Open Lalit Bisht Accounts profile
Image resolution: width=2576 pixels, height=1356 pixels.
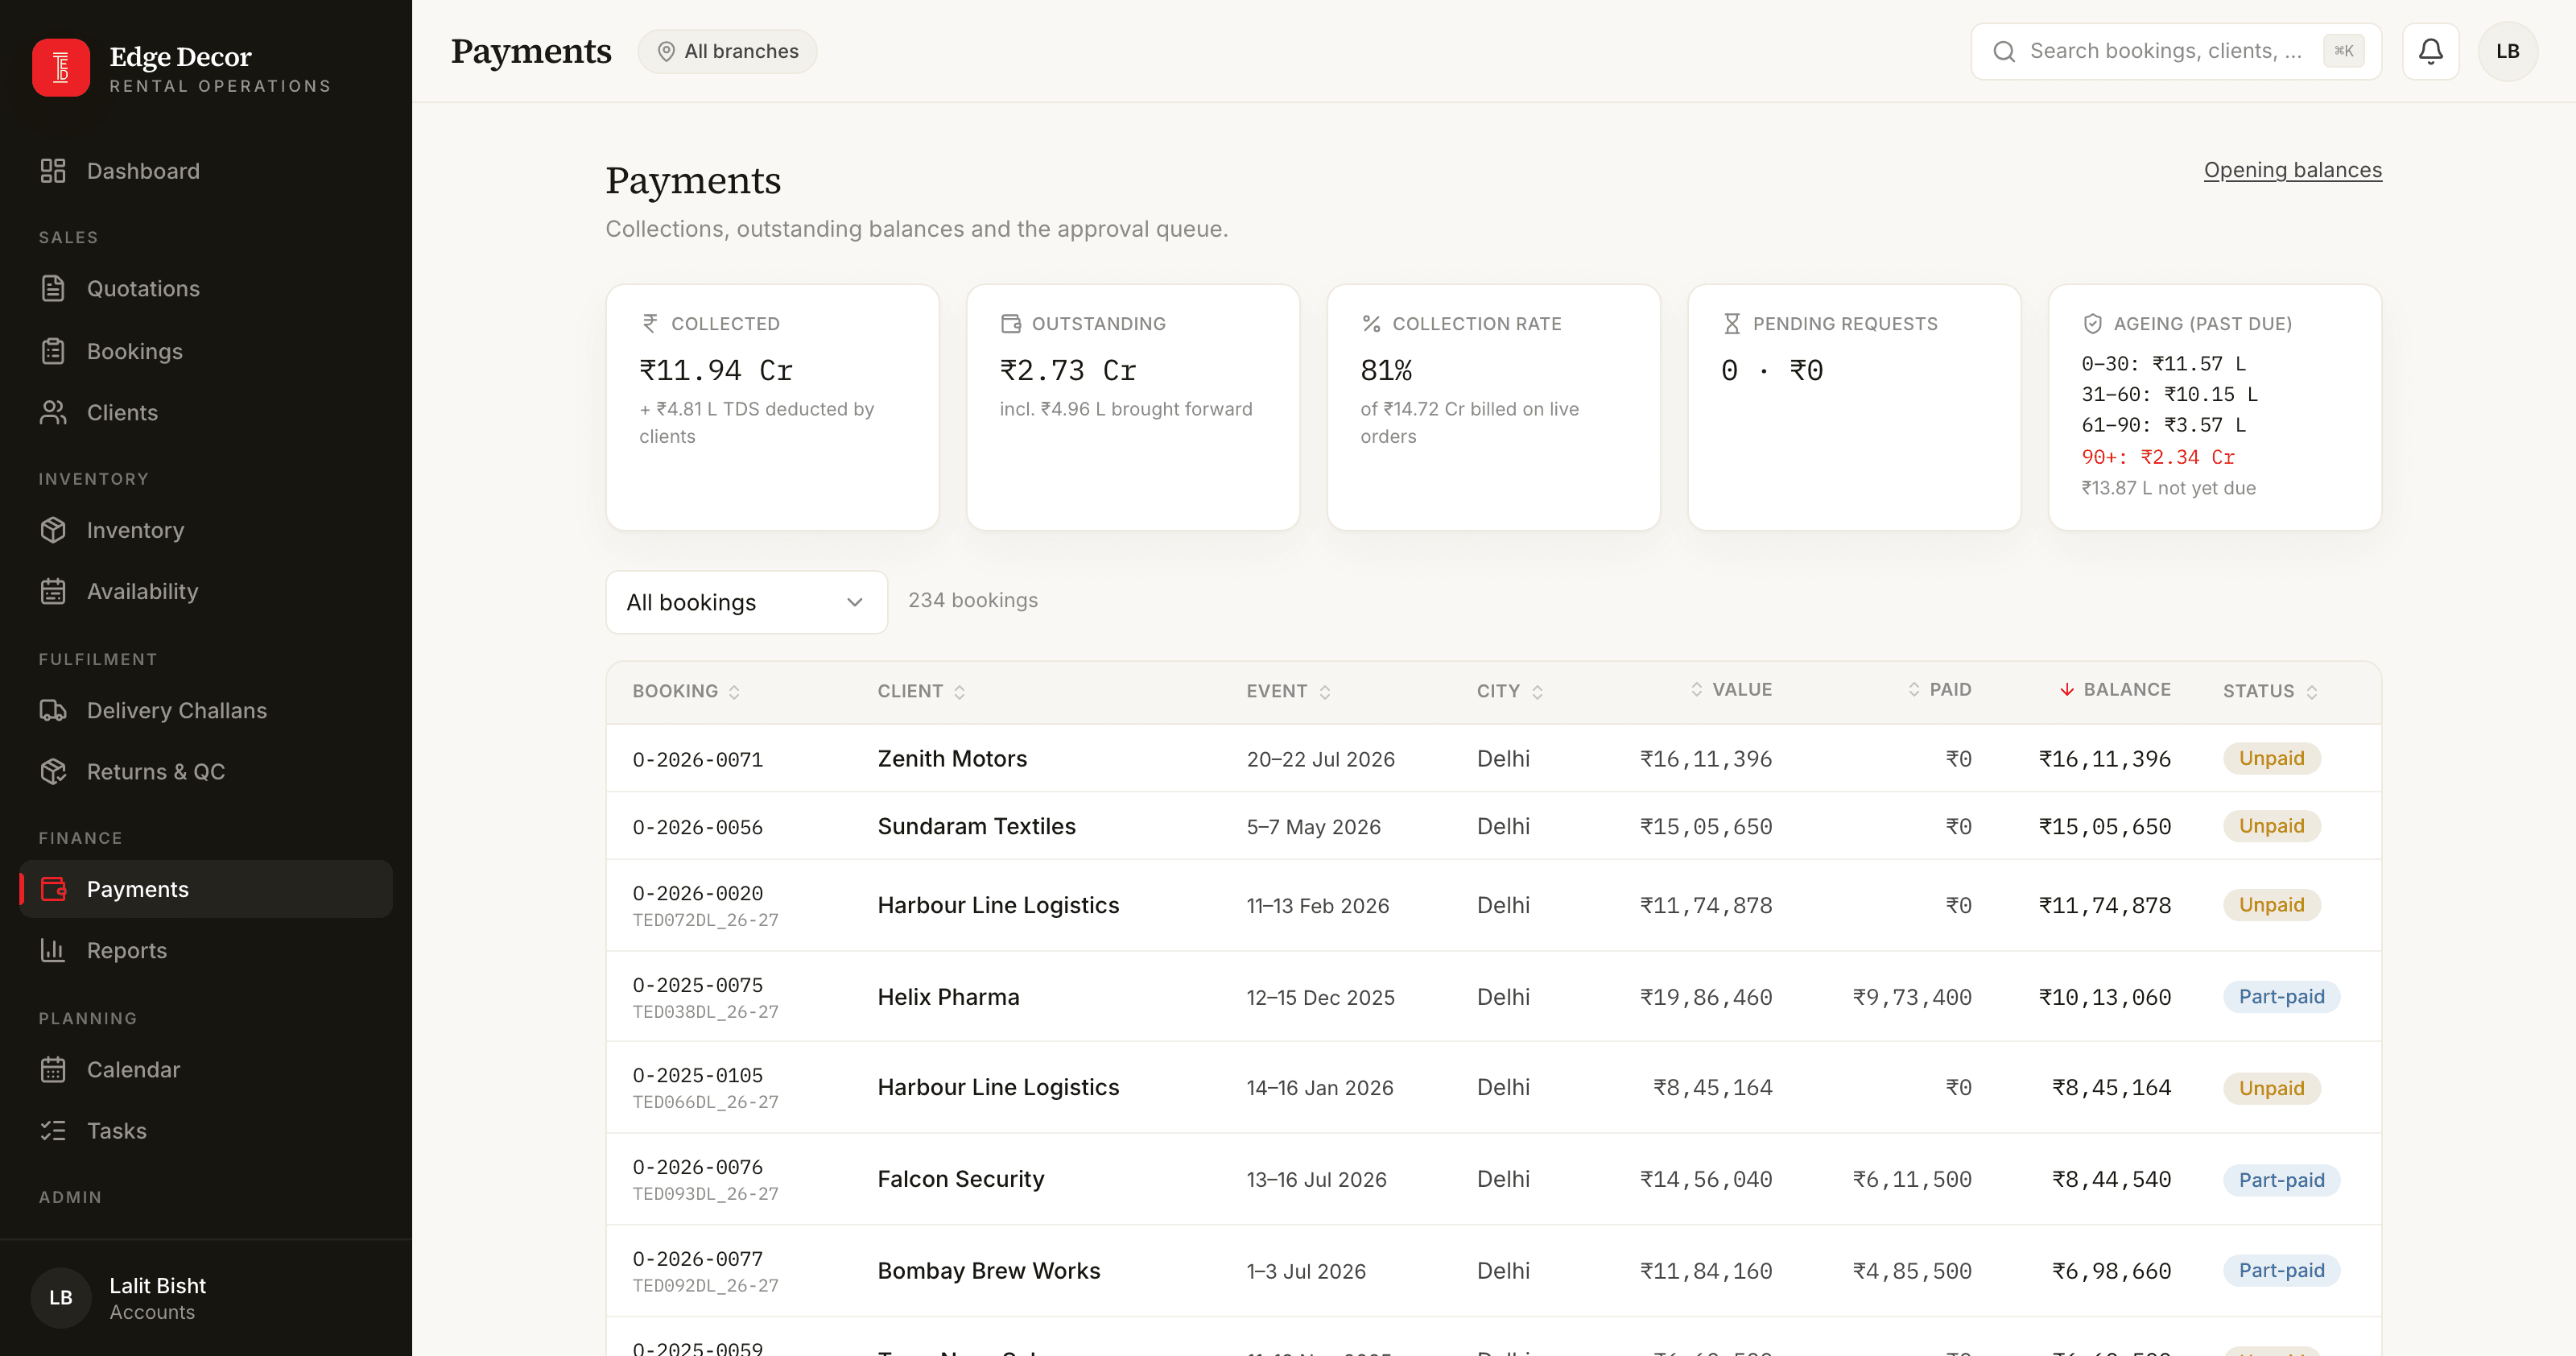pos(206,1298)
